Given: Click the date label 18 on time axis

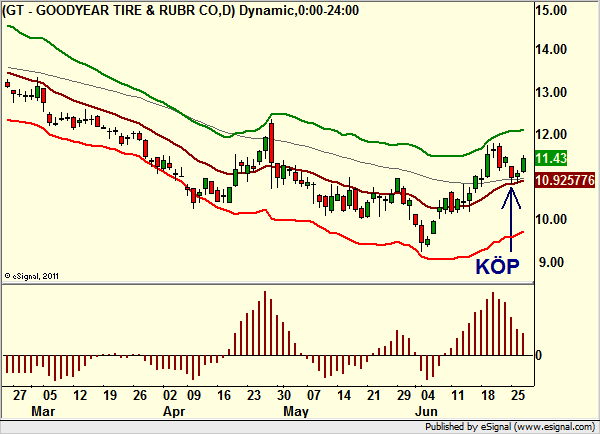Looking at the screenshot, I should pyautogui.click(x=488, y=395).
